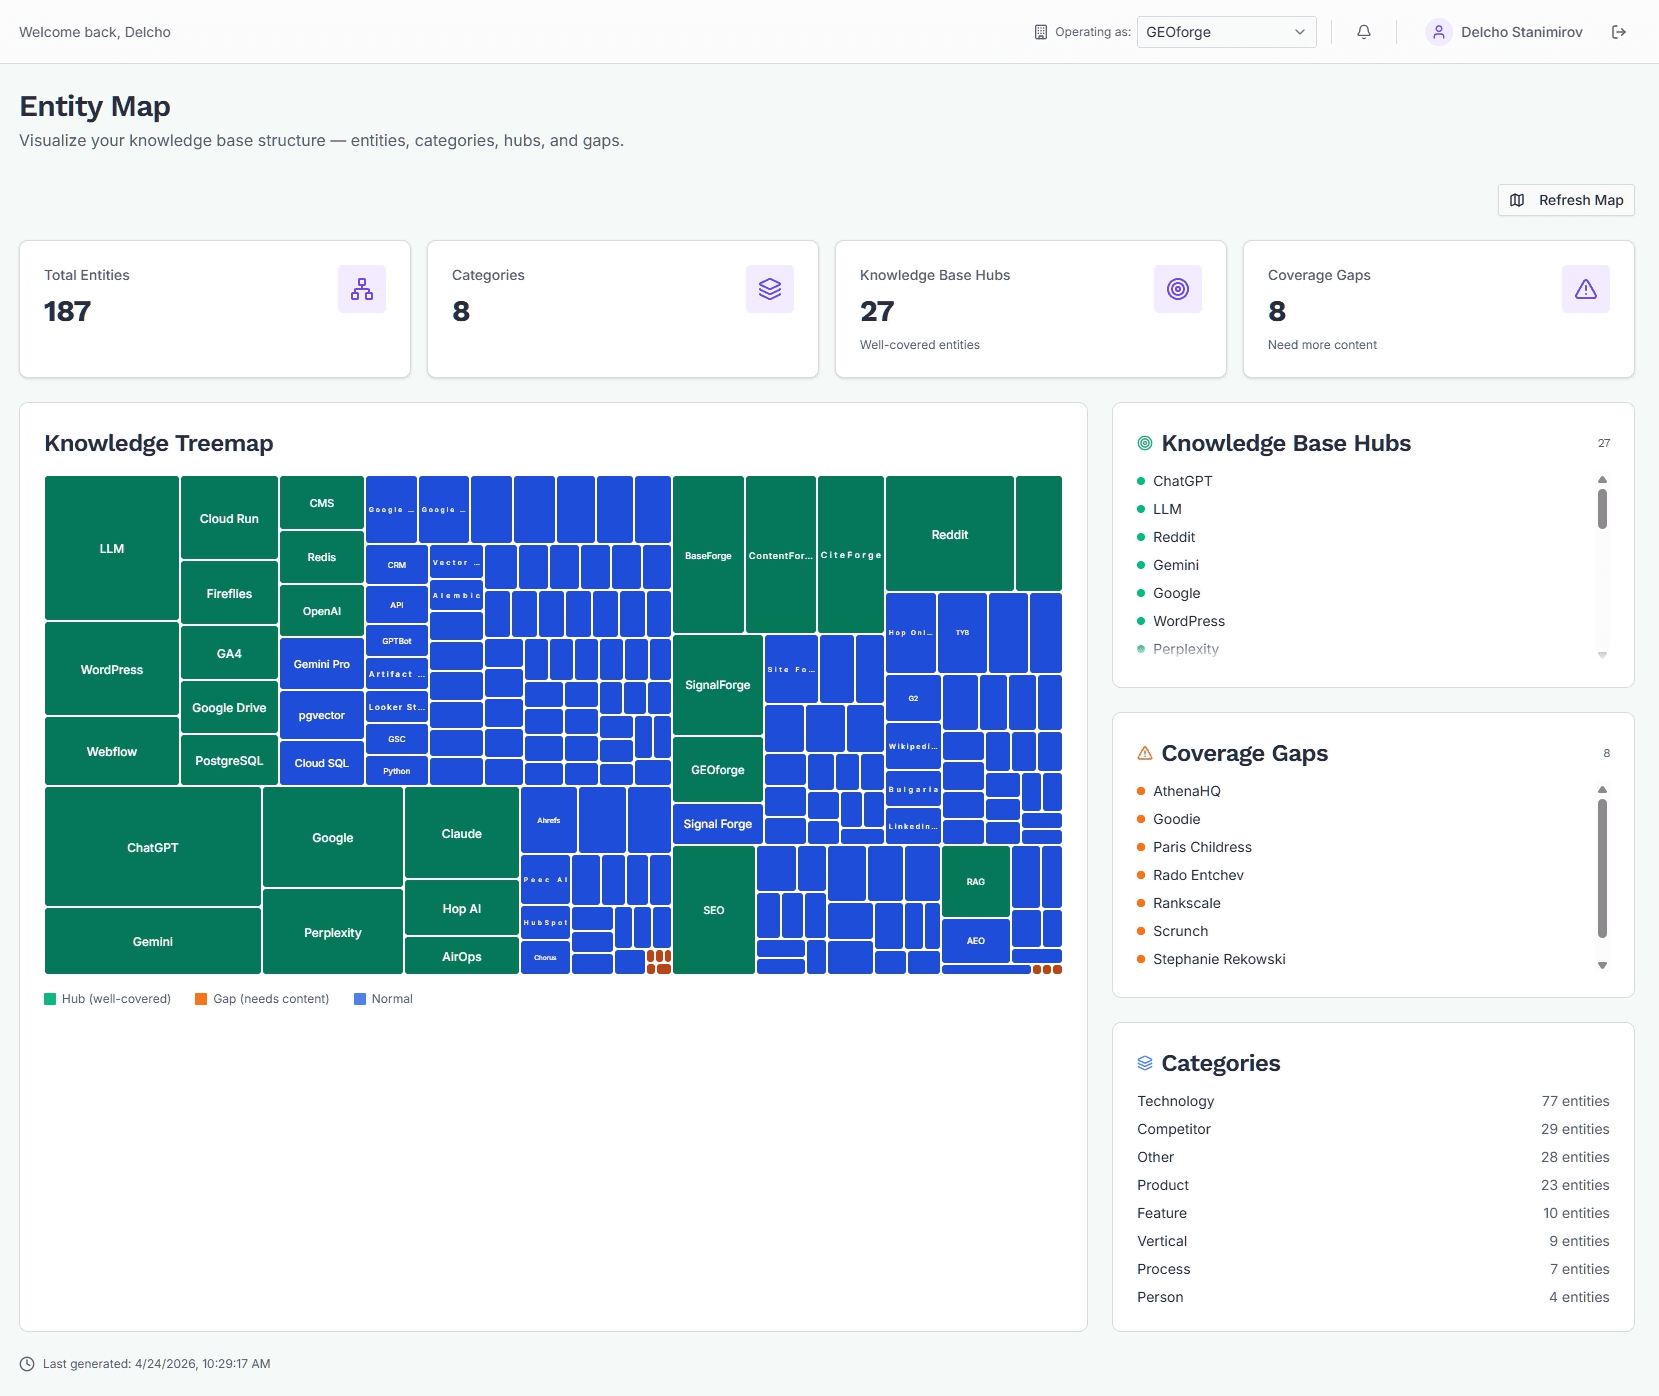
Task: Click the clock icon near Last generated
Action: pyautogui.click(x=27, y=1364)
